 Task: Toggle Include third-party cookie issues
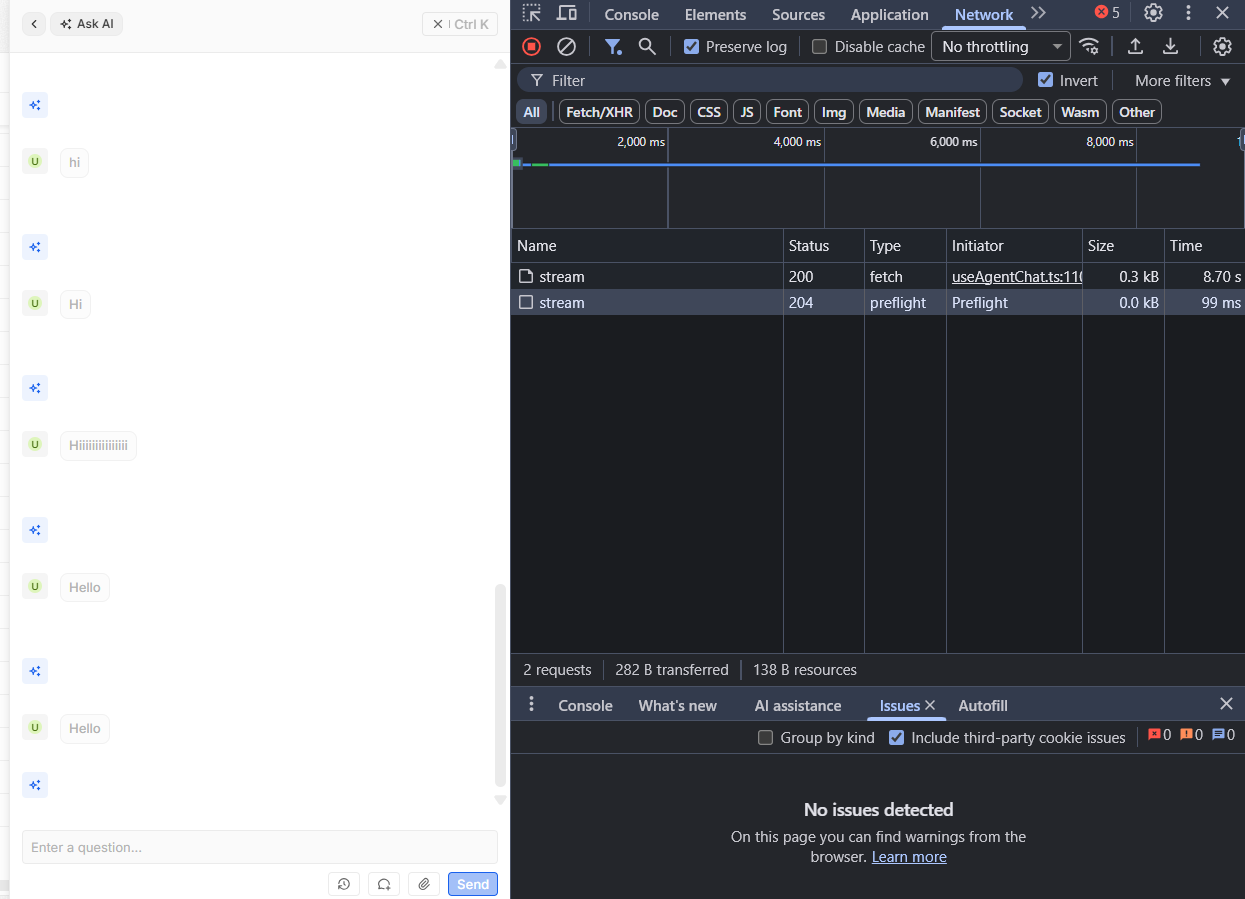point(896,737)
